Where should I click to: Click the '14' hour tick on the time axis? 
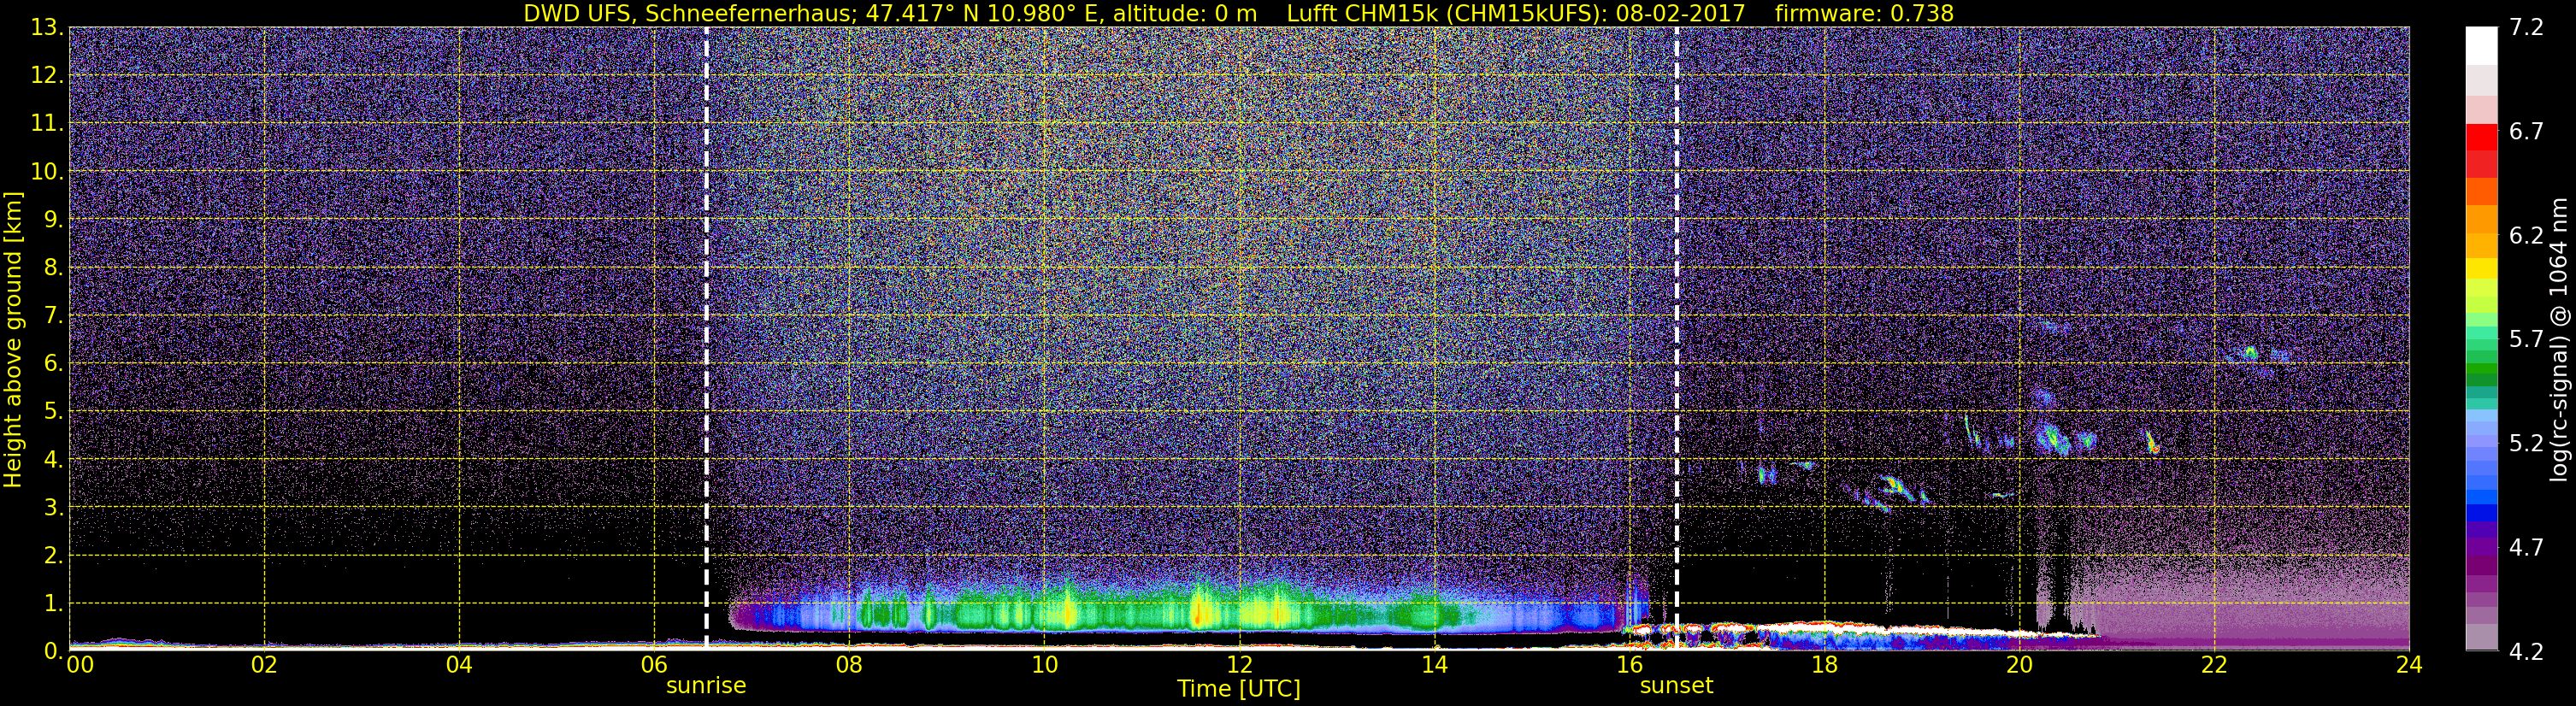point(1434,665)
